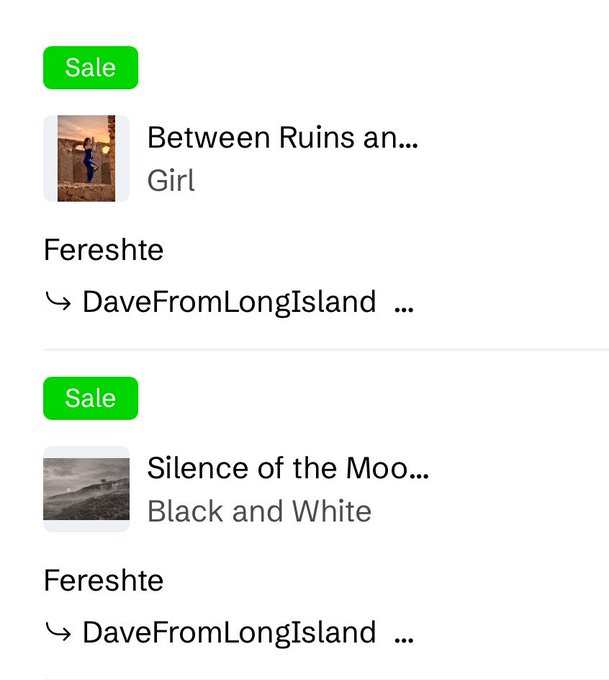Open ellipsis menu beside second DaveFromLongIsland
The width and height of the screenshot is (609, 680).
point(404,640)
